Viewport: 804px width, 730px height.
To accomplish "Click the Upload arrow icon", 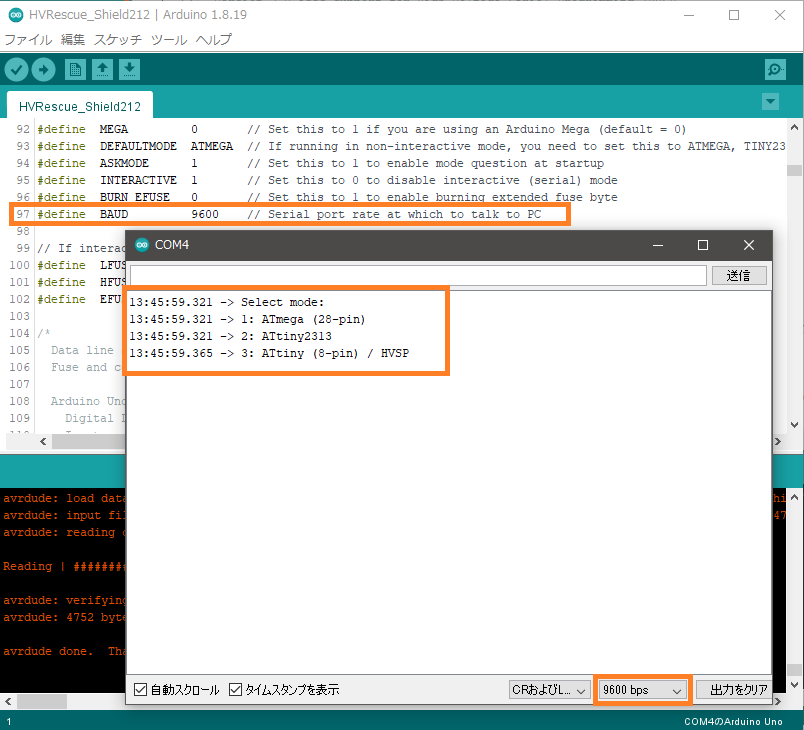I will 44,69.
